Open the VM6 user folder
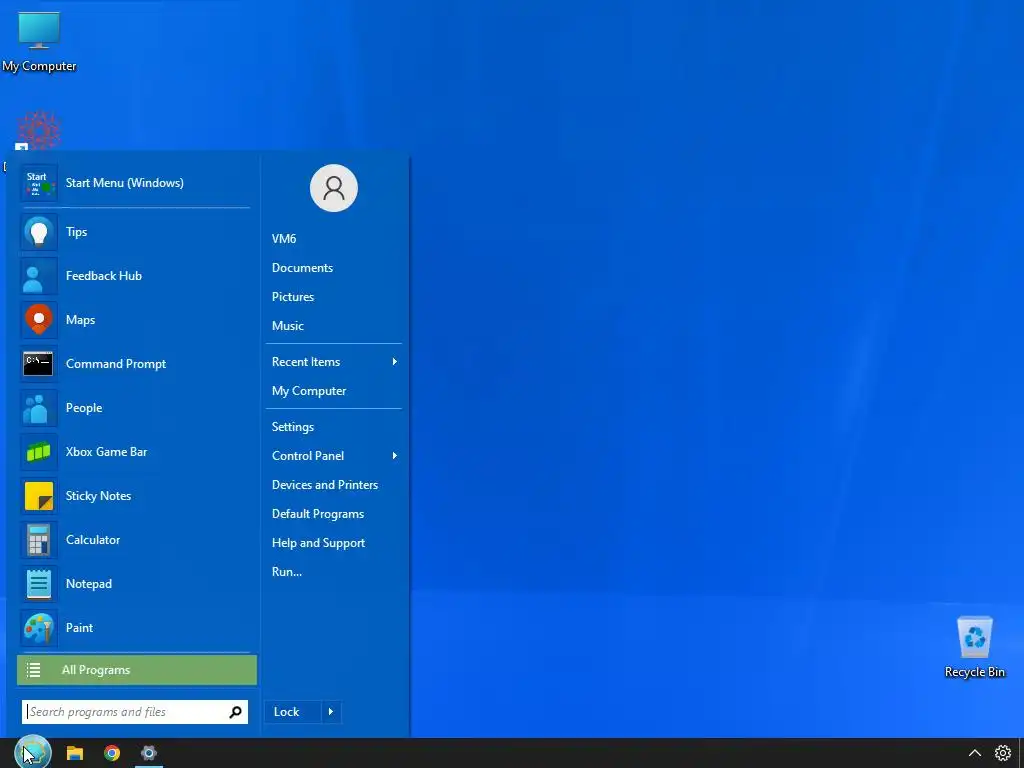 284,239
